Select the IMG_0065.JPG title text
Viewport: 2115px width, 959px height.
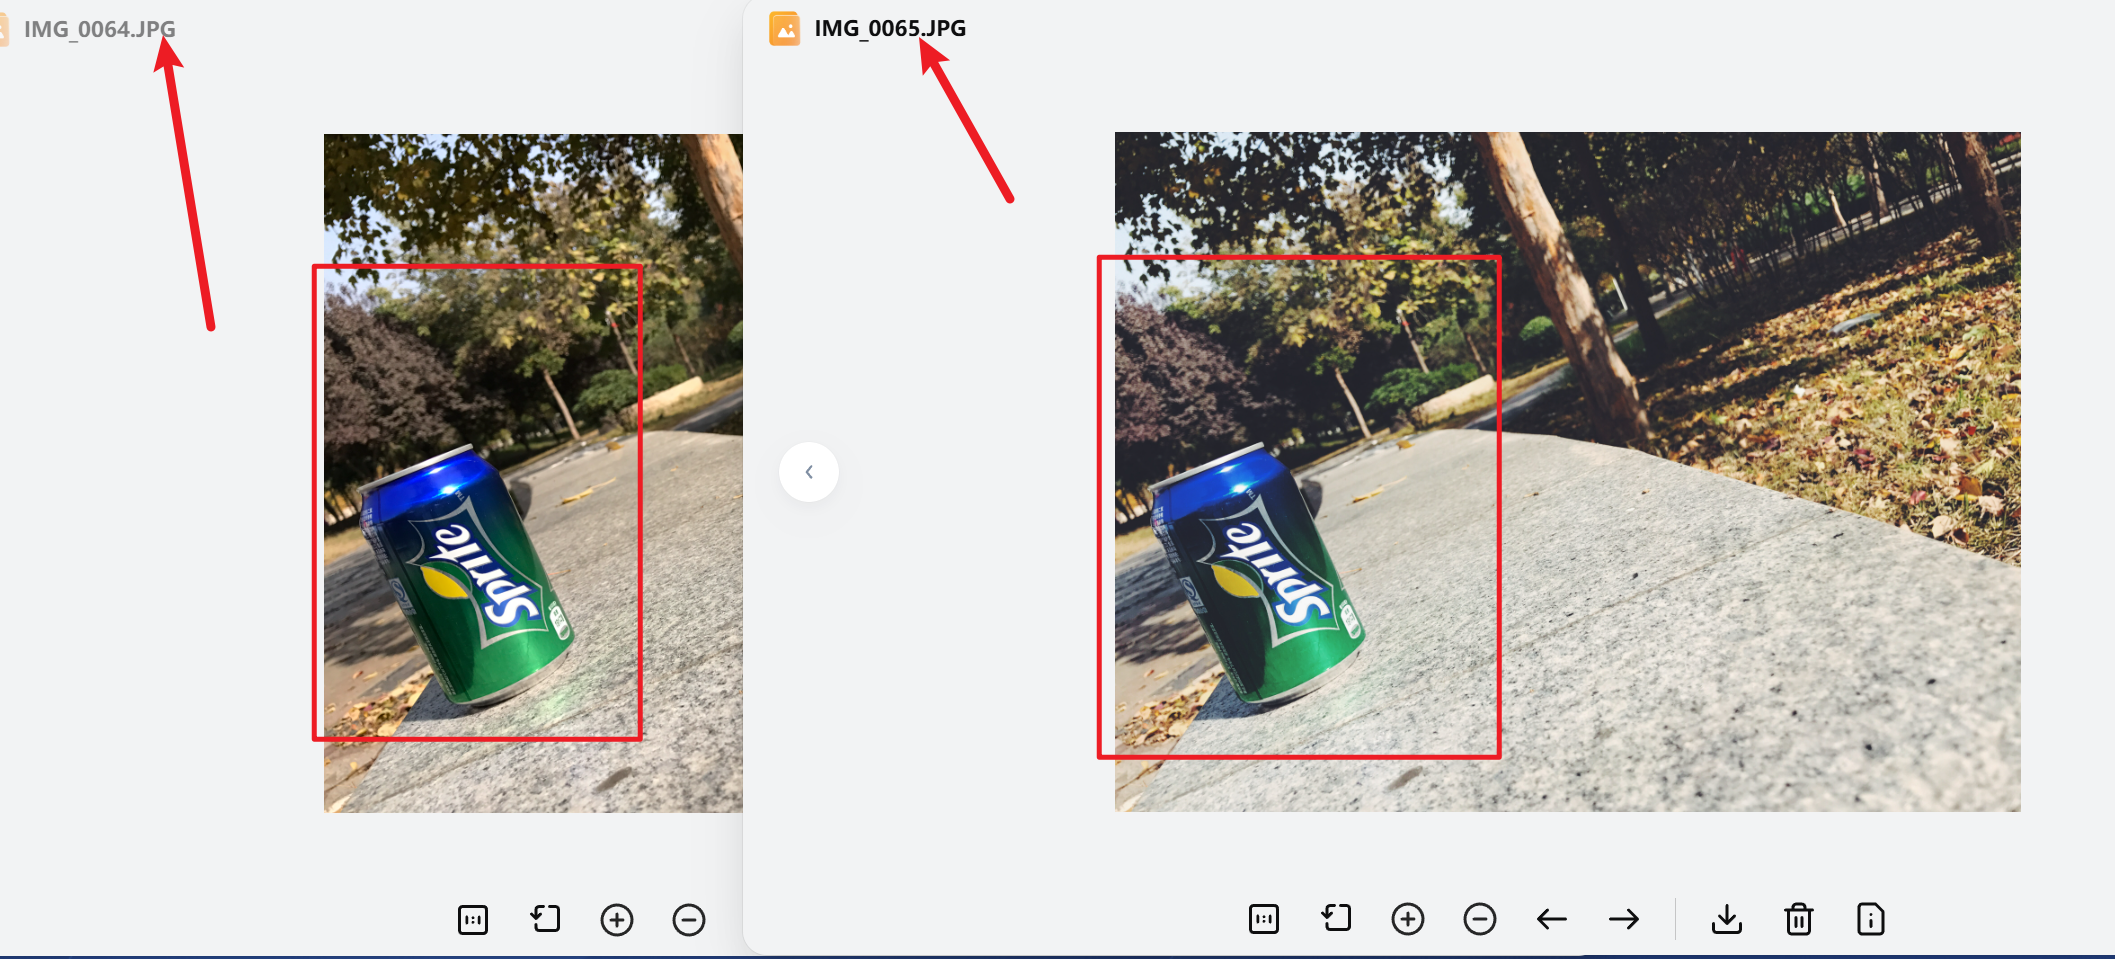click(890, 28)
